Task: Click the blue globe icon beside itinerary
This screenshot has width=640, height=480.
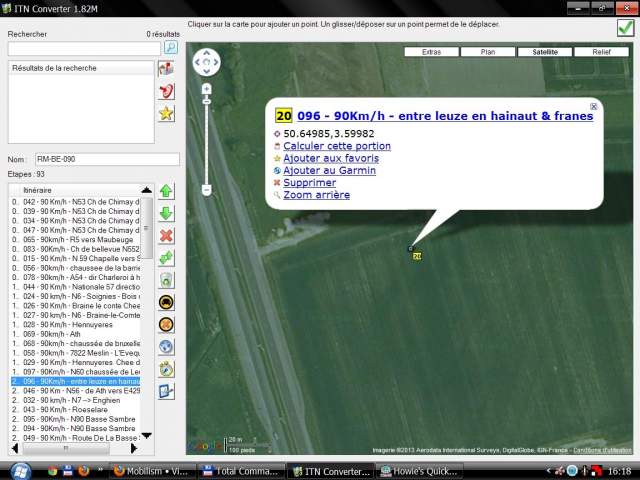Action: click(166, 347)
